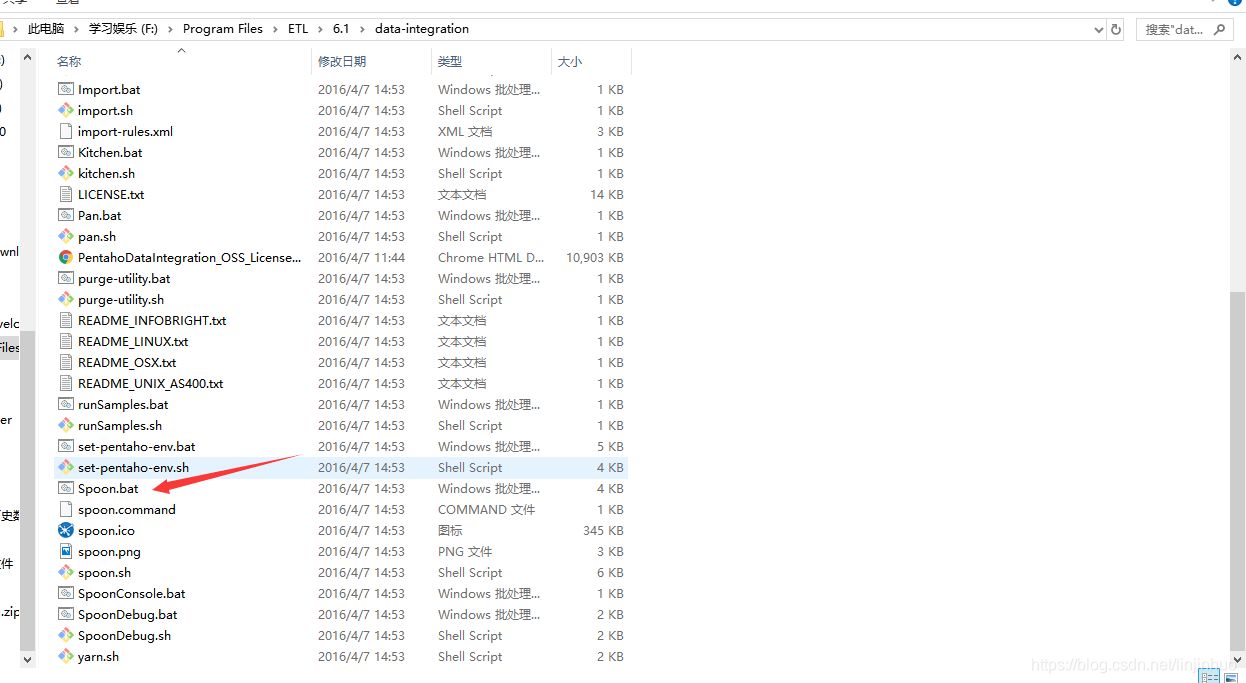The width and height of the screenshot is (1246, 683).
Task: Refresh the current folder view
Action: tap(1116, 30)
